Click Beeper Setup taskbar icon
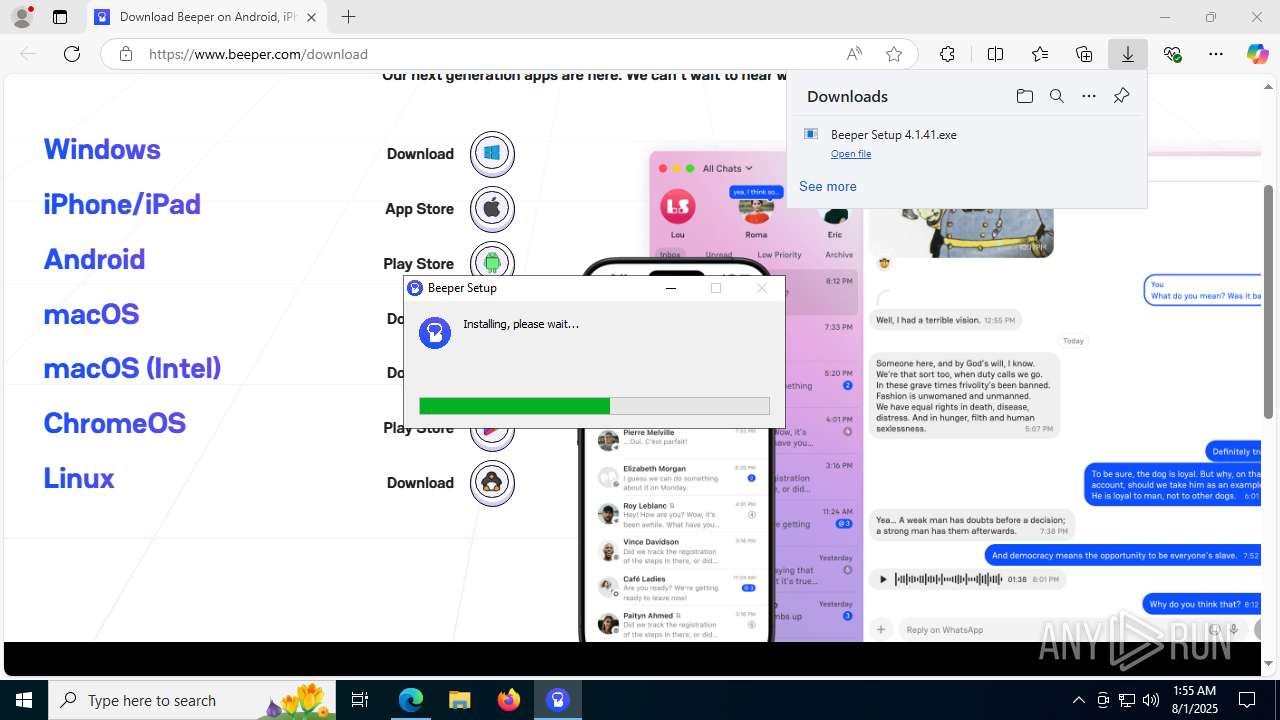Viewport: 1280px width, 720px height. (x=558, y=700)
